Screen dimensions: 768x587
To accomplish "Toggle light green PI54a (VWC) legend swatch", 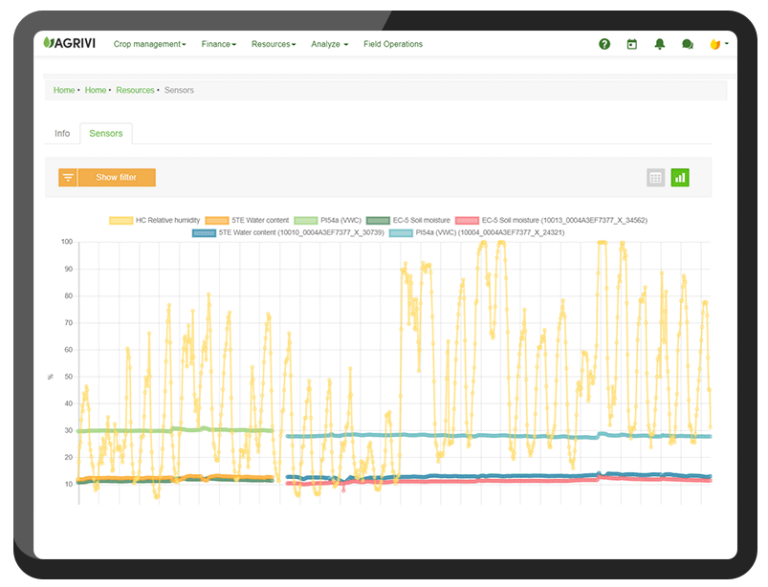I will point(306,220).
